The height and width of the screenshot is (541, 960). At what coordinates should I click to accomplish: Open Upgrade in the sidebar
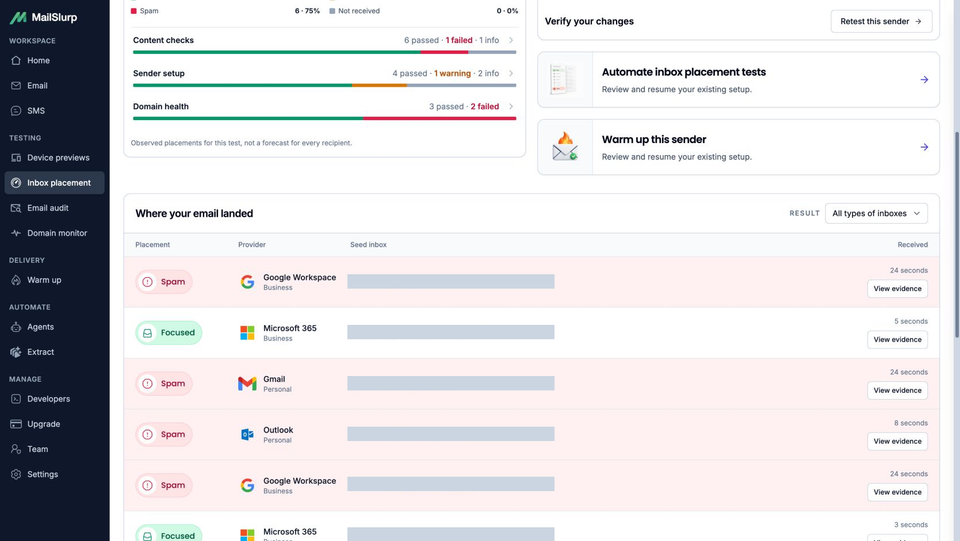(x=54, y=424)
